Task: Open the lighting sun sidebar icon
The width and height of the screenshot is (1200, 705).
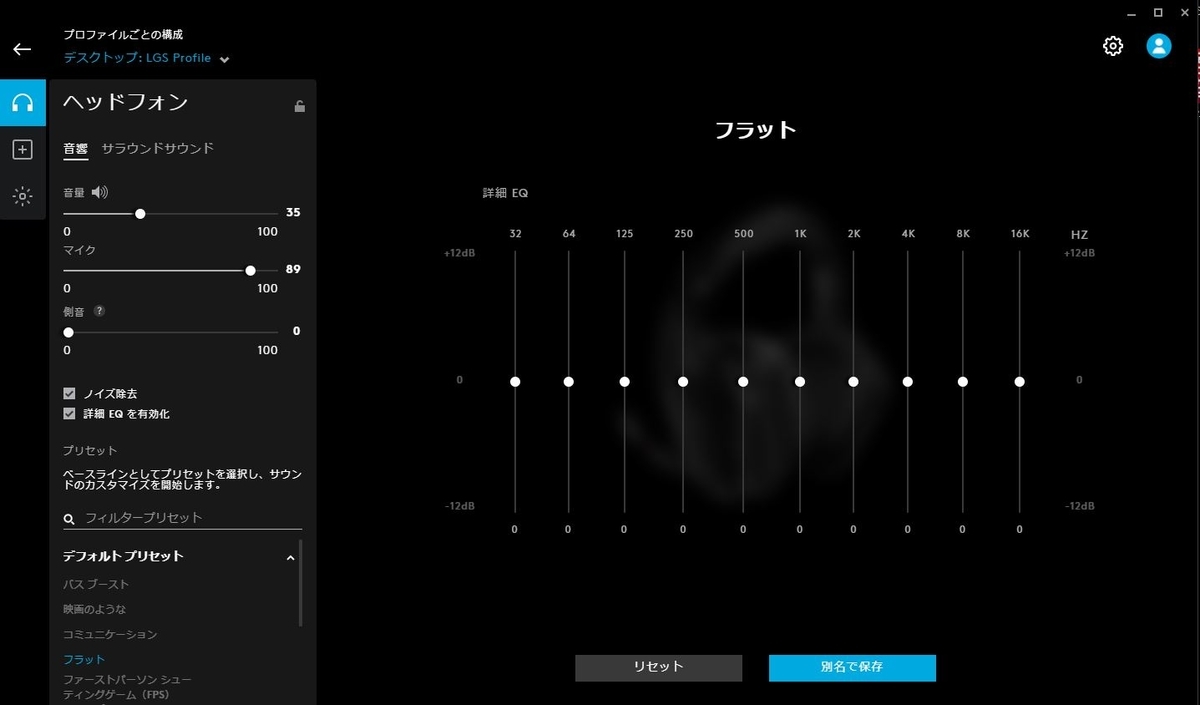Action: (x=23, y=196)
